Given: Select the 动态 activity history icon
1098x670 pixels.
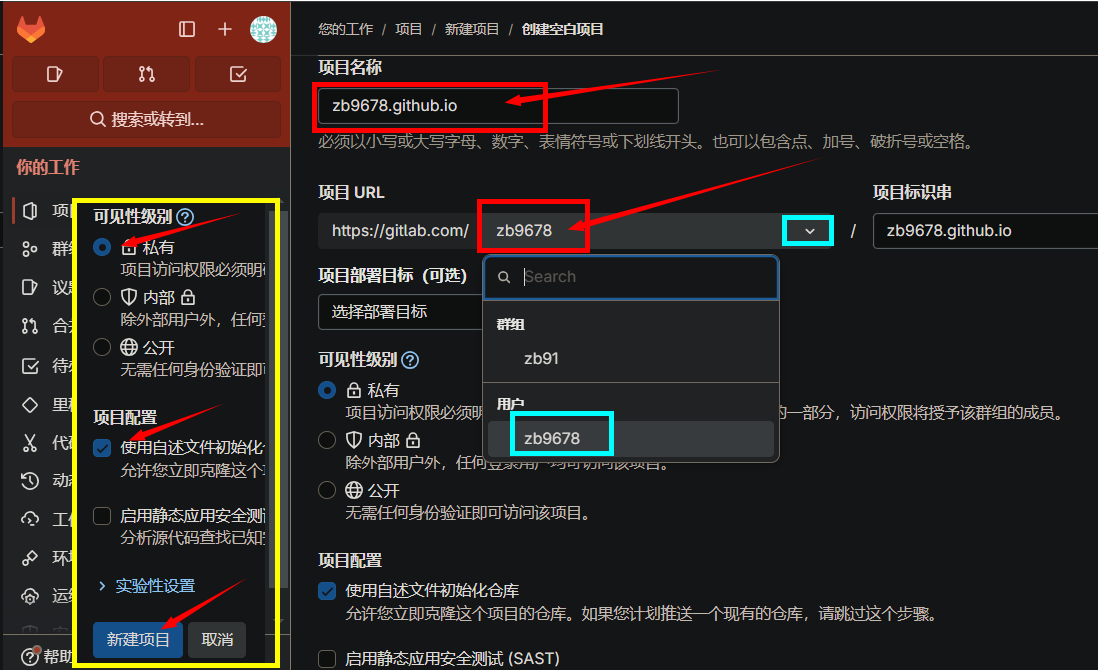Looking at the screenshot, I should click(x=30, y=480).
